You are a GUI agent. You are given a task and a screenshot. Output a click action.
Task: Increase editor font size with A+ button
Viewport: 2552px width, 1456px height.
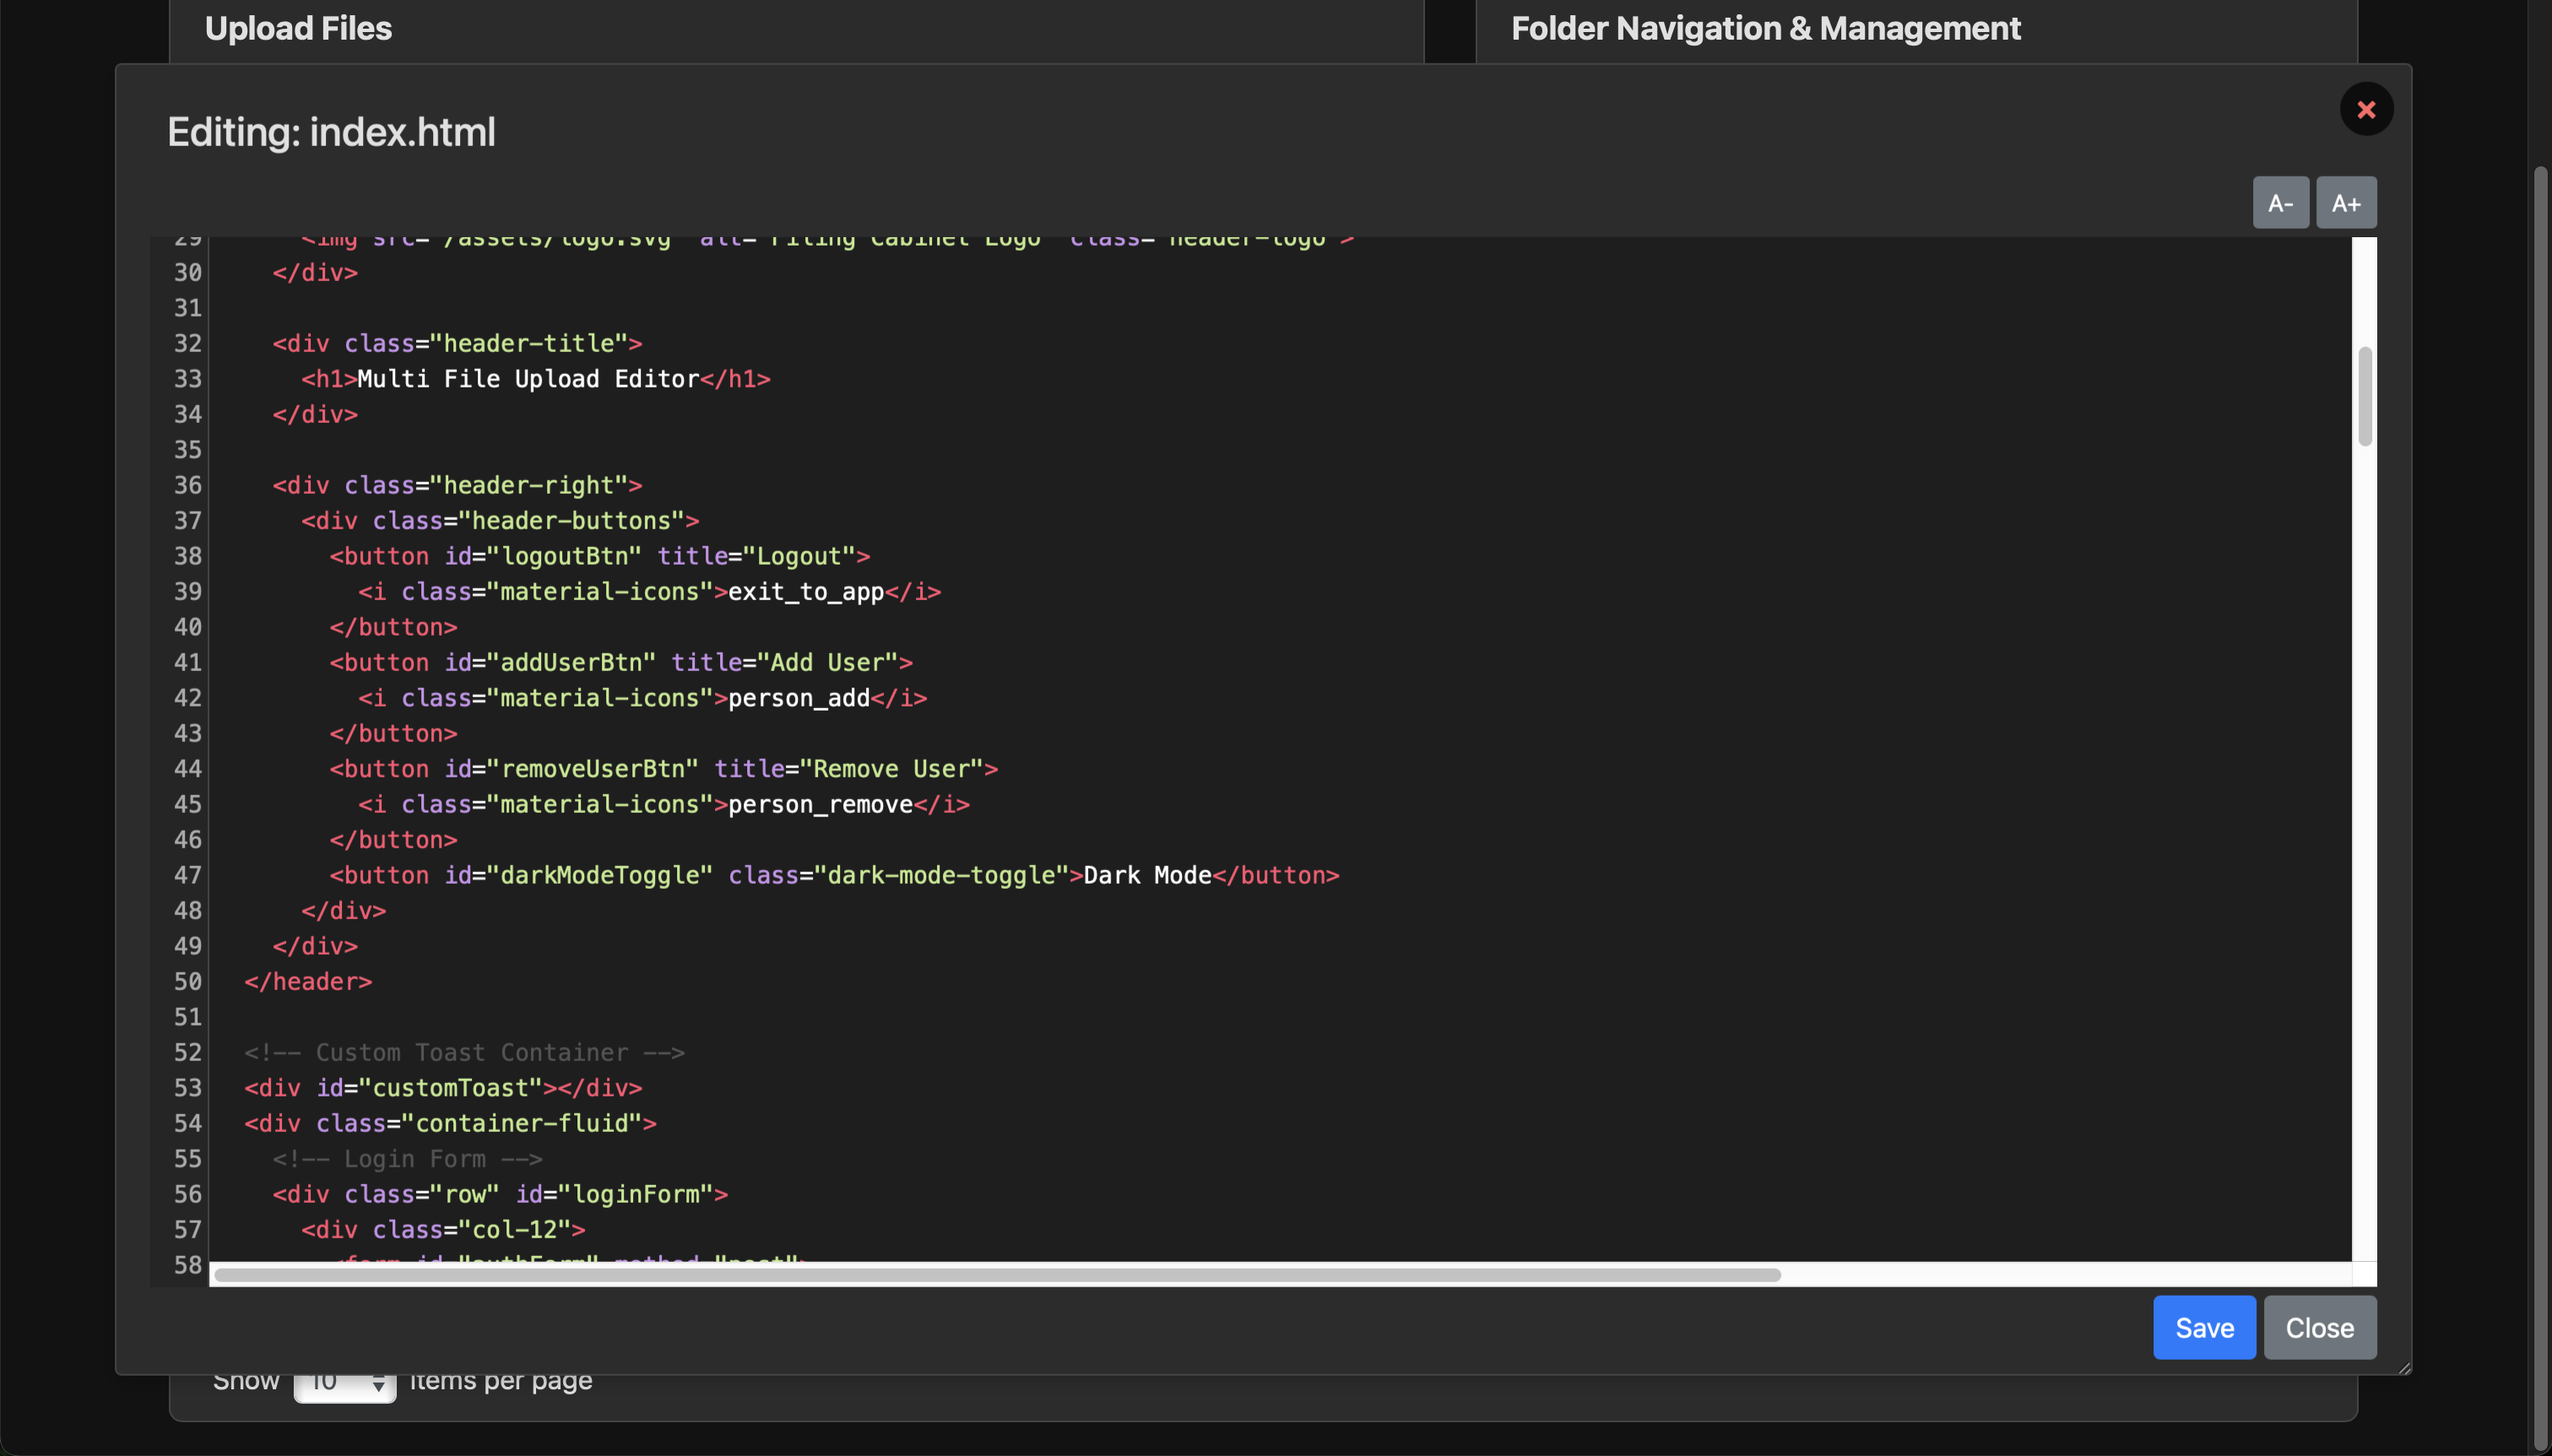(x=2345, y=203)
